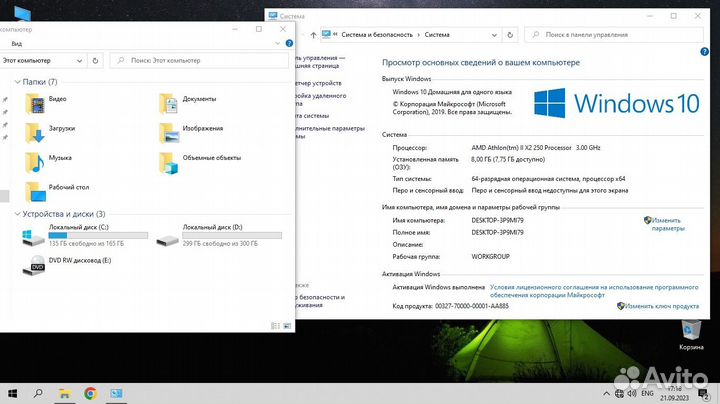Image resolution: width=720 pixels, height=404 pixels.
Task: Select 135 ГБ свободно из 165 ГБ text
Action: [86, 244]
